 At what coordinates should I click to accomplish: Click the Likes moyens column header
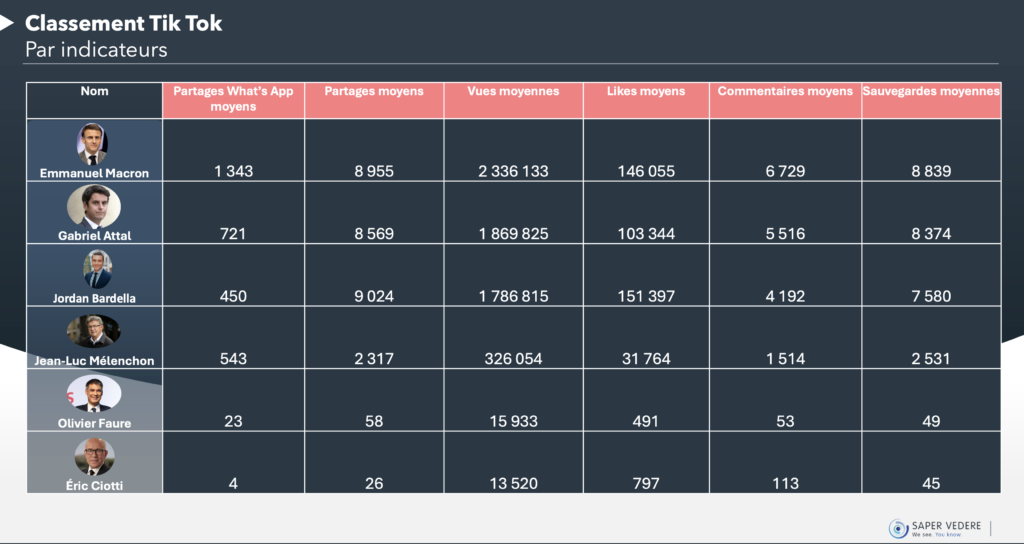click(x=646, y=92)
